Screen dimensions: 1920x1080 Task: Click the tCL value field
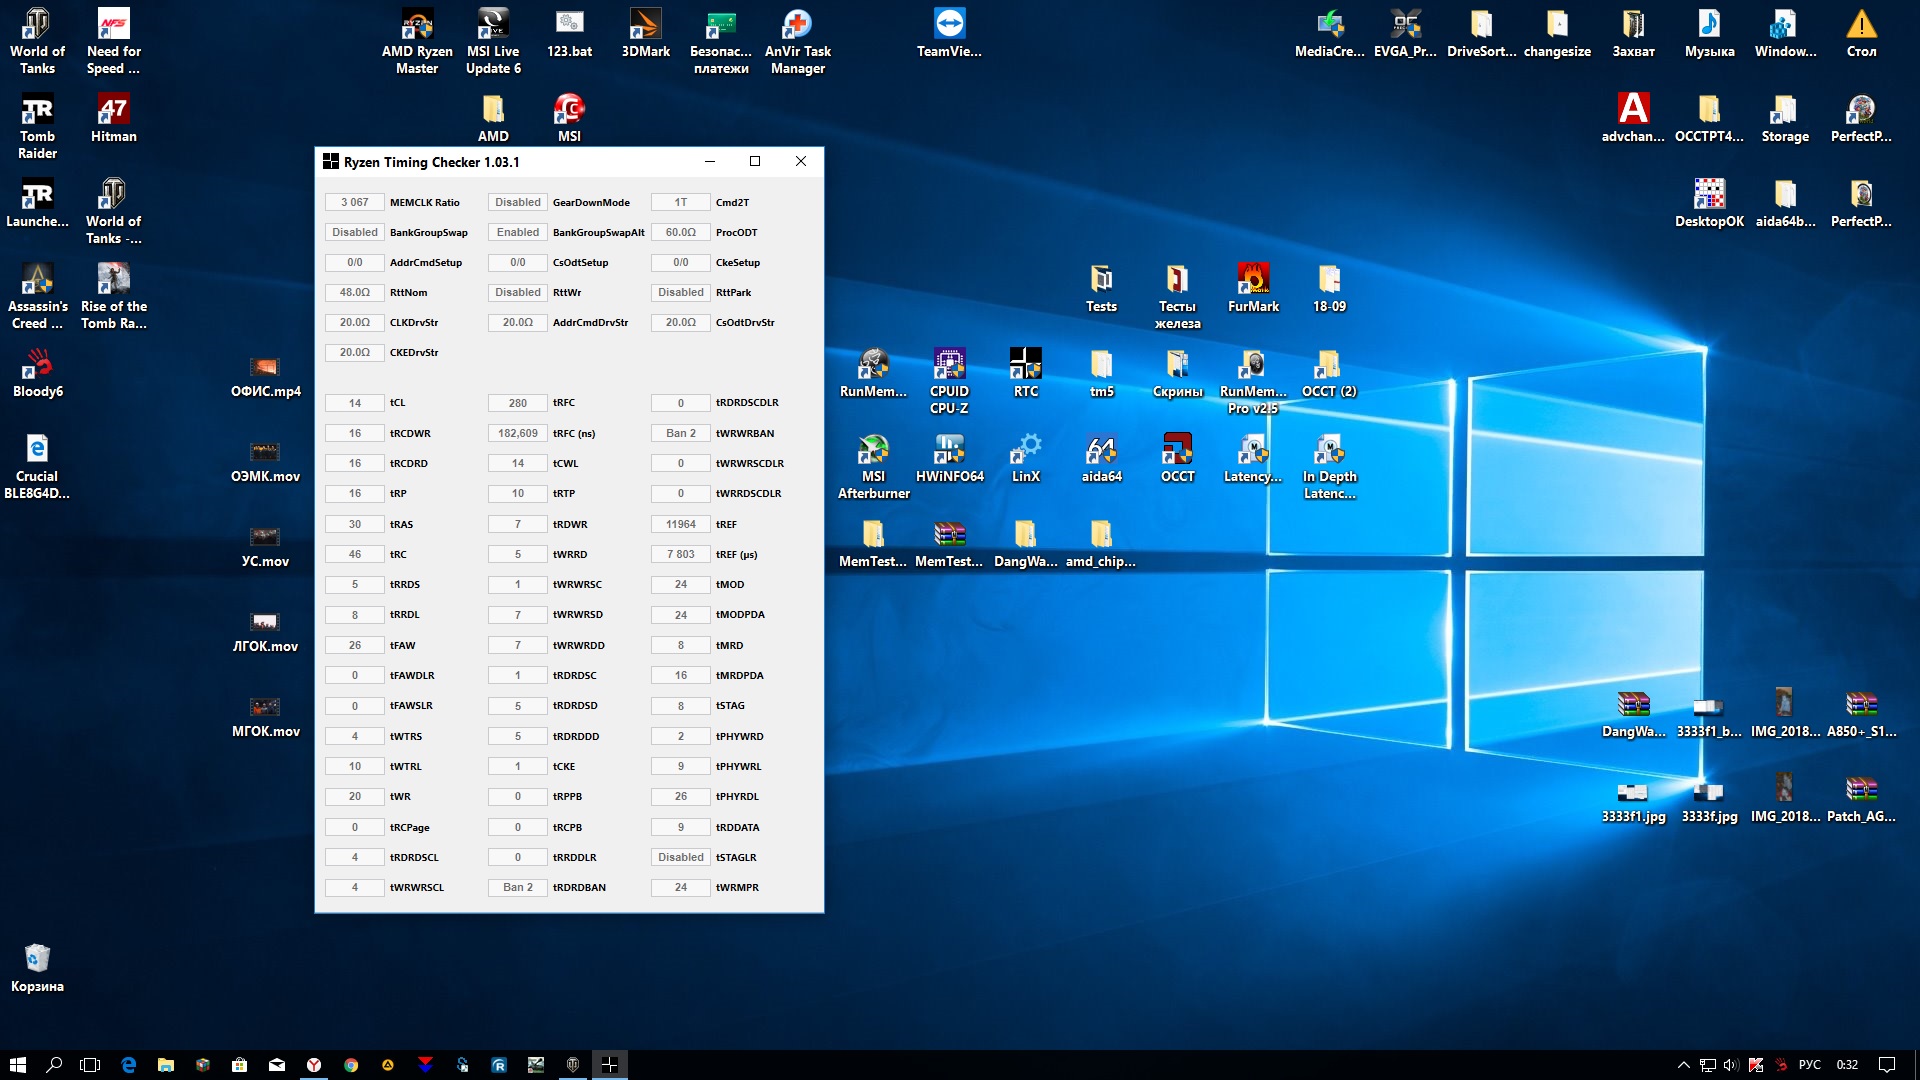click(355, 403)
